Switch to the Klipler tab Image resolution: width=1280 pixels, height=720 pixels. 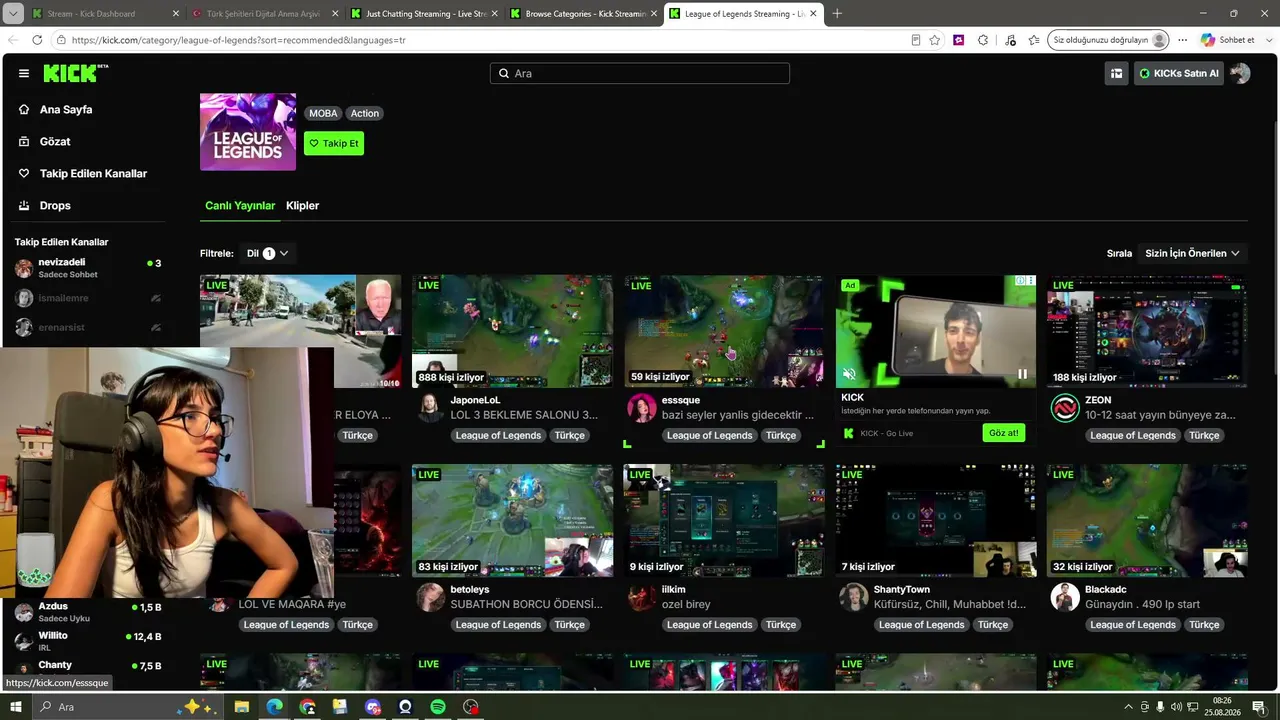(302, 206)
